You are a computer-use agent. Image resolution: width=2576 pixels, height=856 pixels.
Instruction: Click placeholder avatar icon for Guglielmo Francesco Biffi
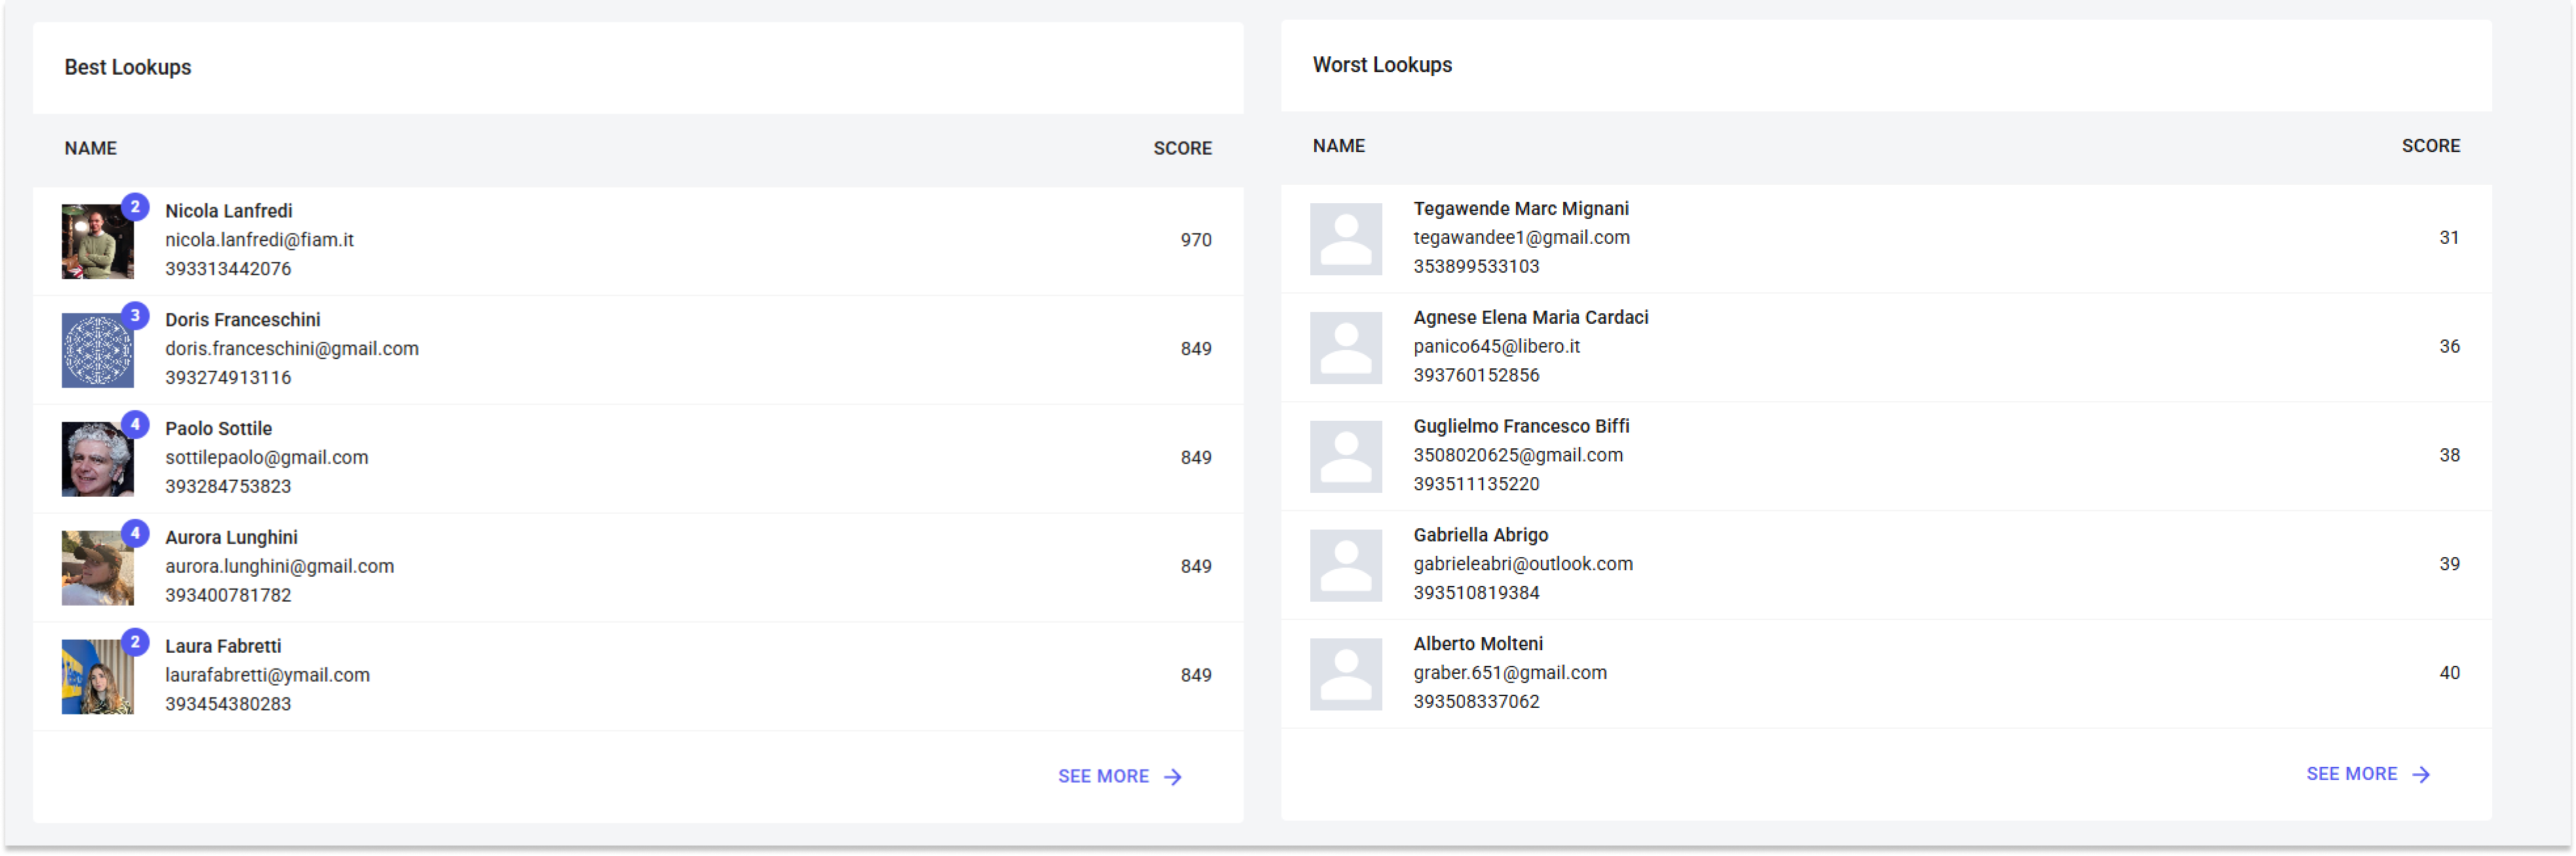point(1345,457)
